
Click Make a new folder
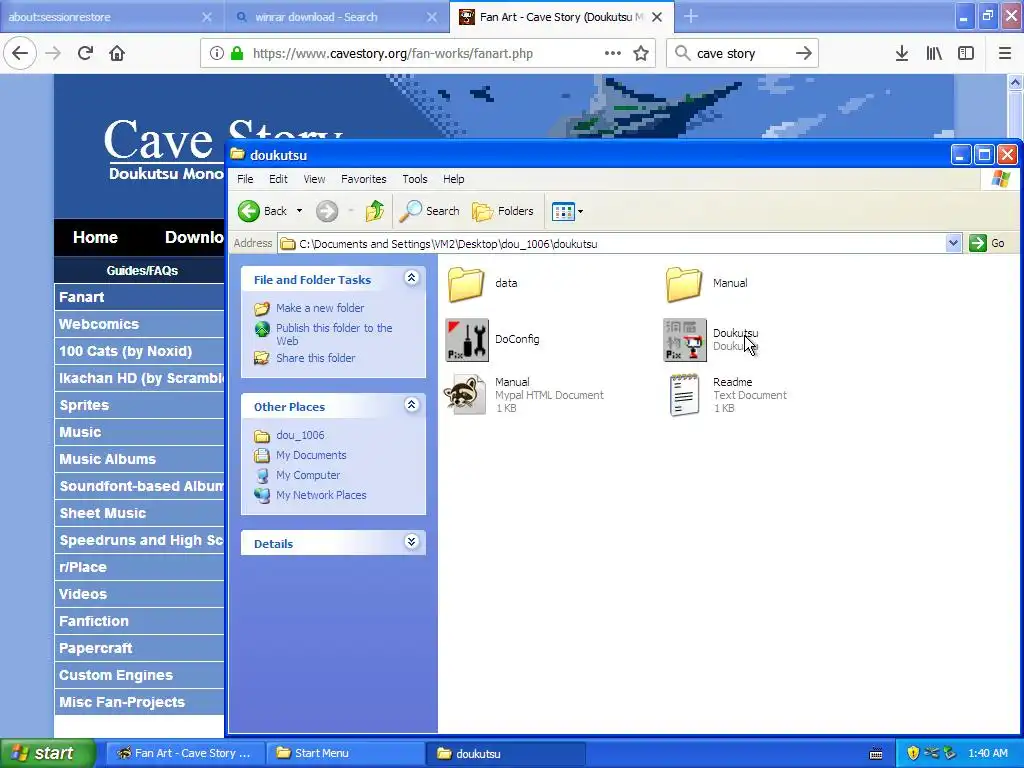(x=320, y=308)
